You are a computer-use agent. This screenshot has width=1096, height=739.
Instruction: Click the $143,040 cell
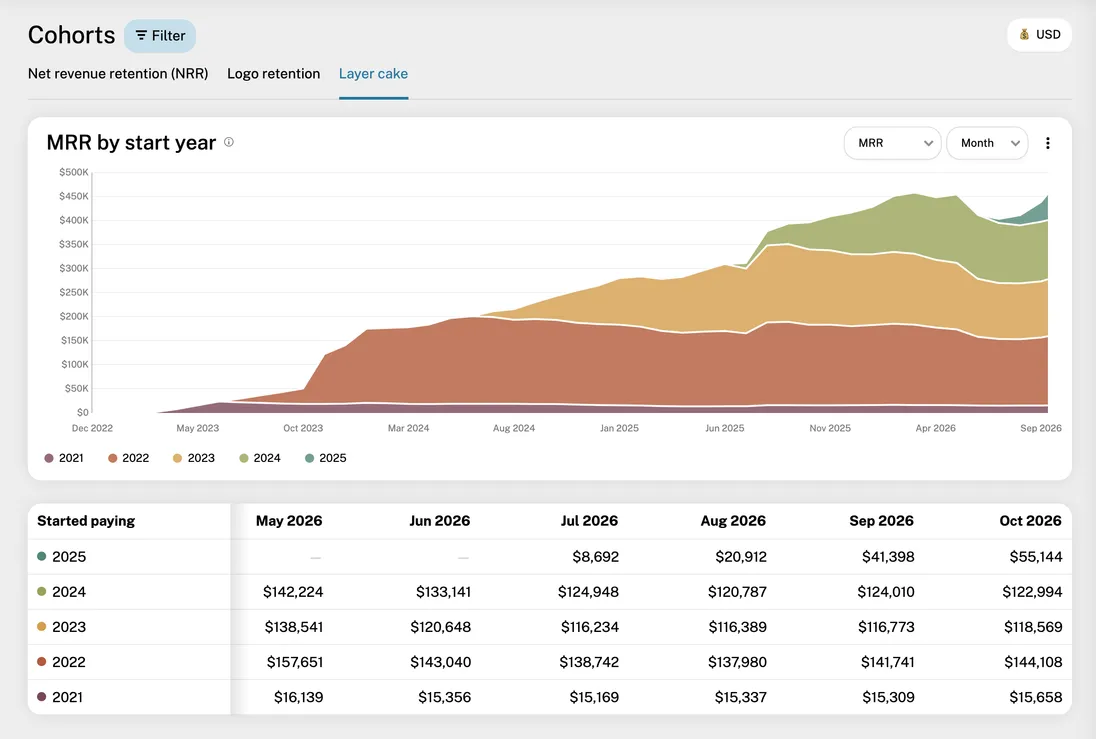click(x=440, y=661)
